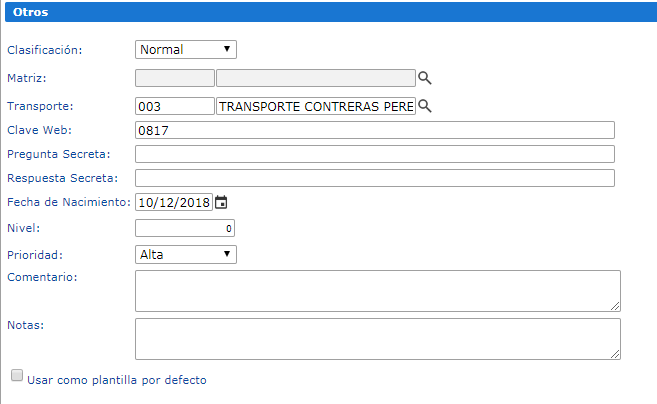Click the Comentario resize handle
The height and width of the screenshot is (404, 657).
point(616,307)
